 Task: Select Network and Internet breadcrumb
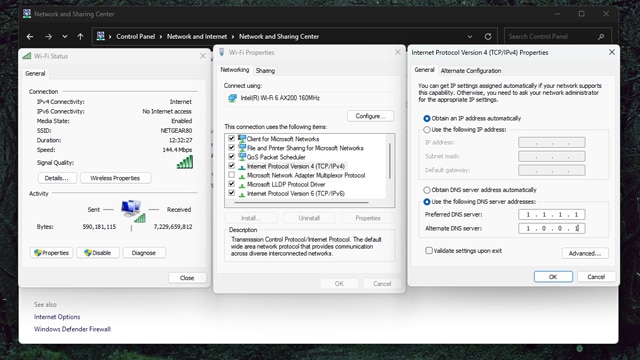(197, 37)
